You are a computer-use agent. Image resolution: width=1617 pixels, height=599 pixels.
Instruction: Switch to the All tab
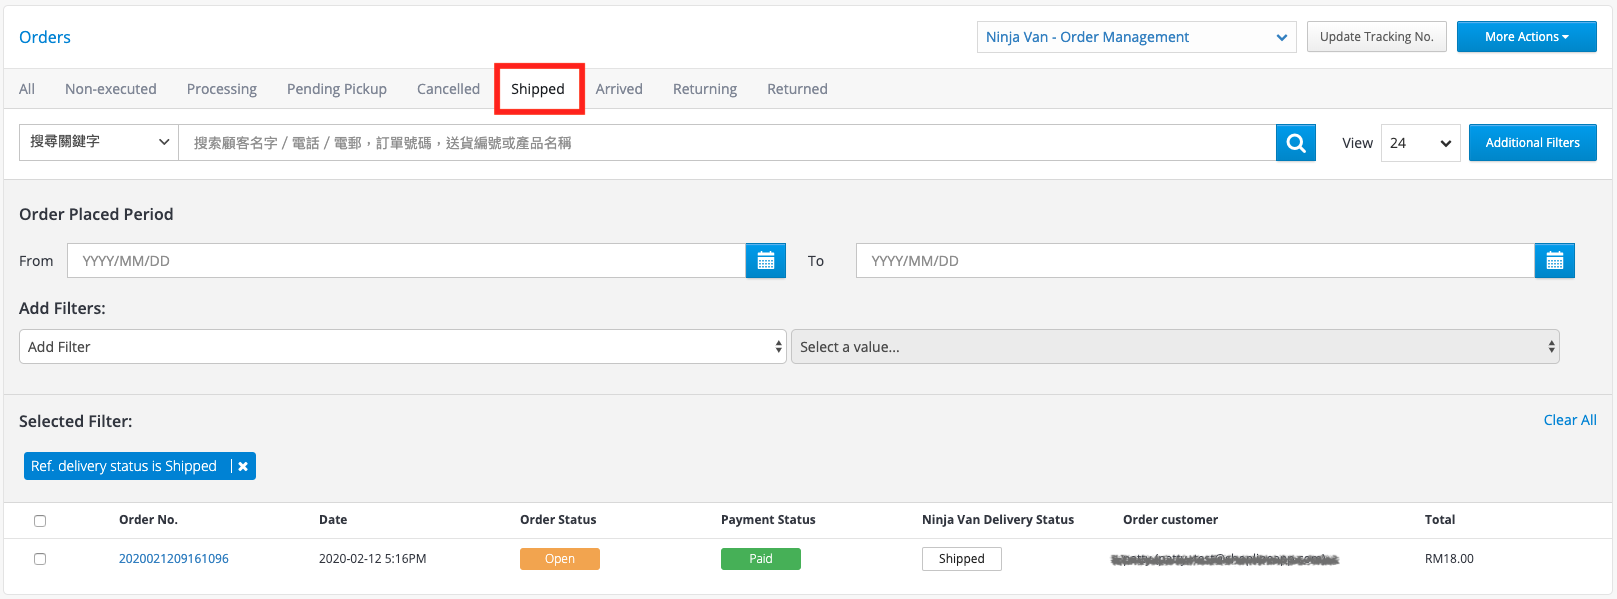coord(27,89)
